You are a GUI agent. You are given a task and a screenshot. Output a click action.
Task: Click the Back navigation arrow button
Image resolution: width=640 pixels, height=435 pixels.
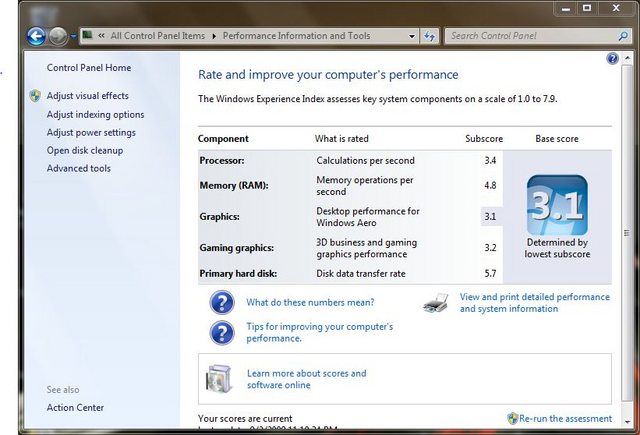(36, 36)
